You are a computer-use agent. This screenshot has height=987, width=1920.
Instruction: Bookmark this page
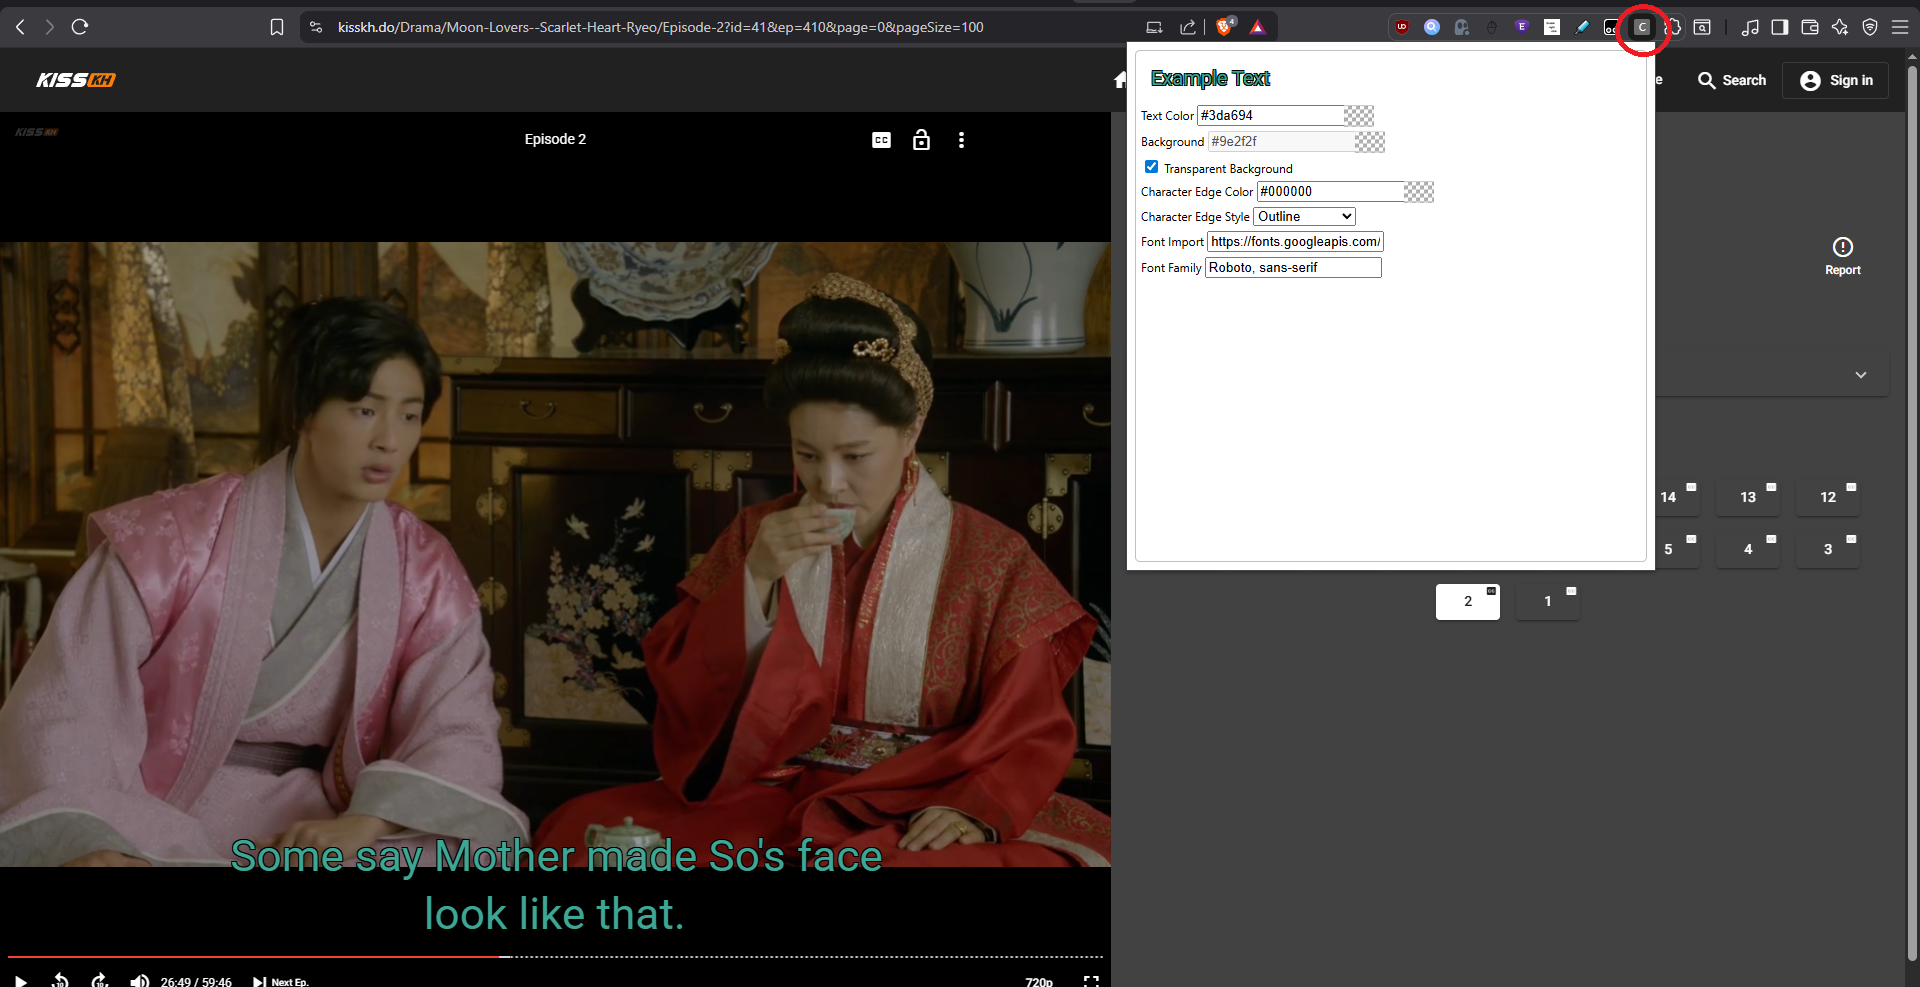click(277, 27)
